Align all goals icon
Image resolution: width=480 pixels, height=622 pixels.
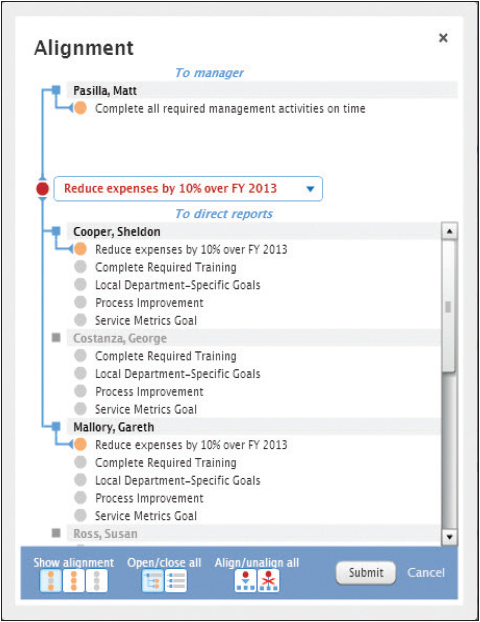click(x=245, y=581)
